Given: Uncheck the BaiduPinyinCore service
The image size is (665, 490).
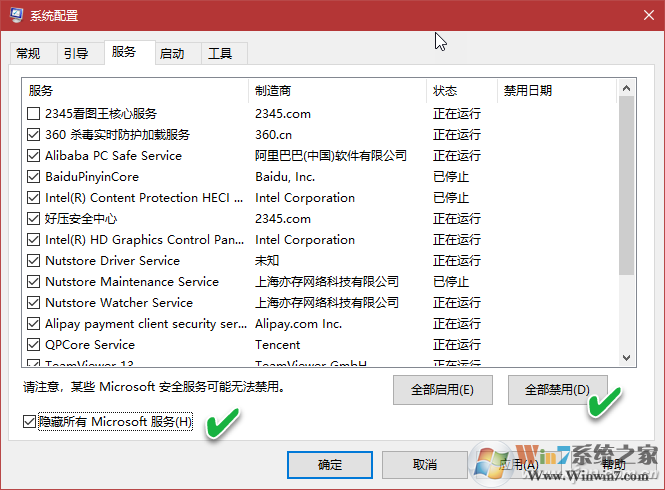Looking at the screenshot, I should point(34,176).
